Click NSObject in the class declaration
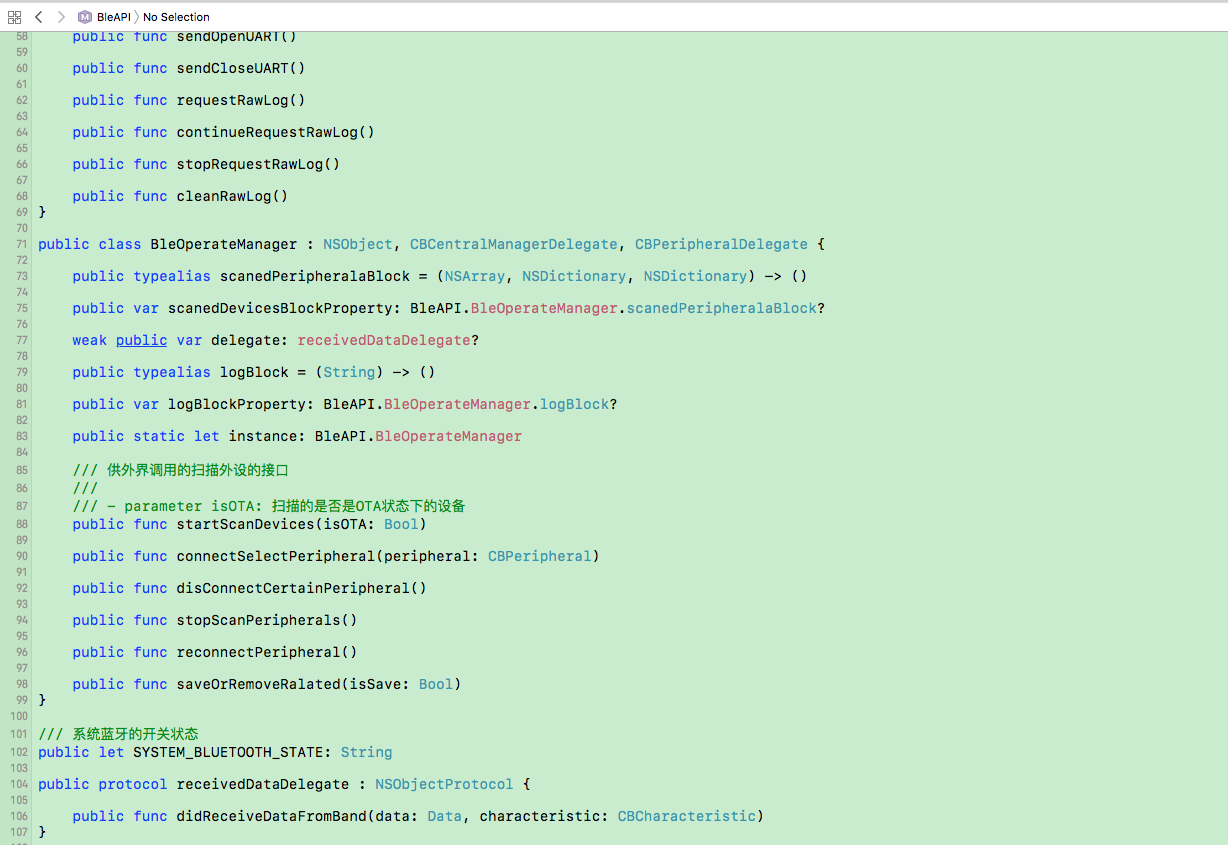Image resolution: width=1228 pixels, height=845 pixels. (358, 244)
